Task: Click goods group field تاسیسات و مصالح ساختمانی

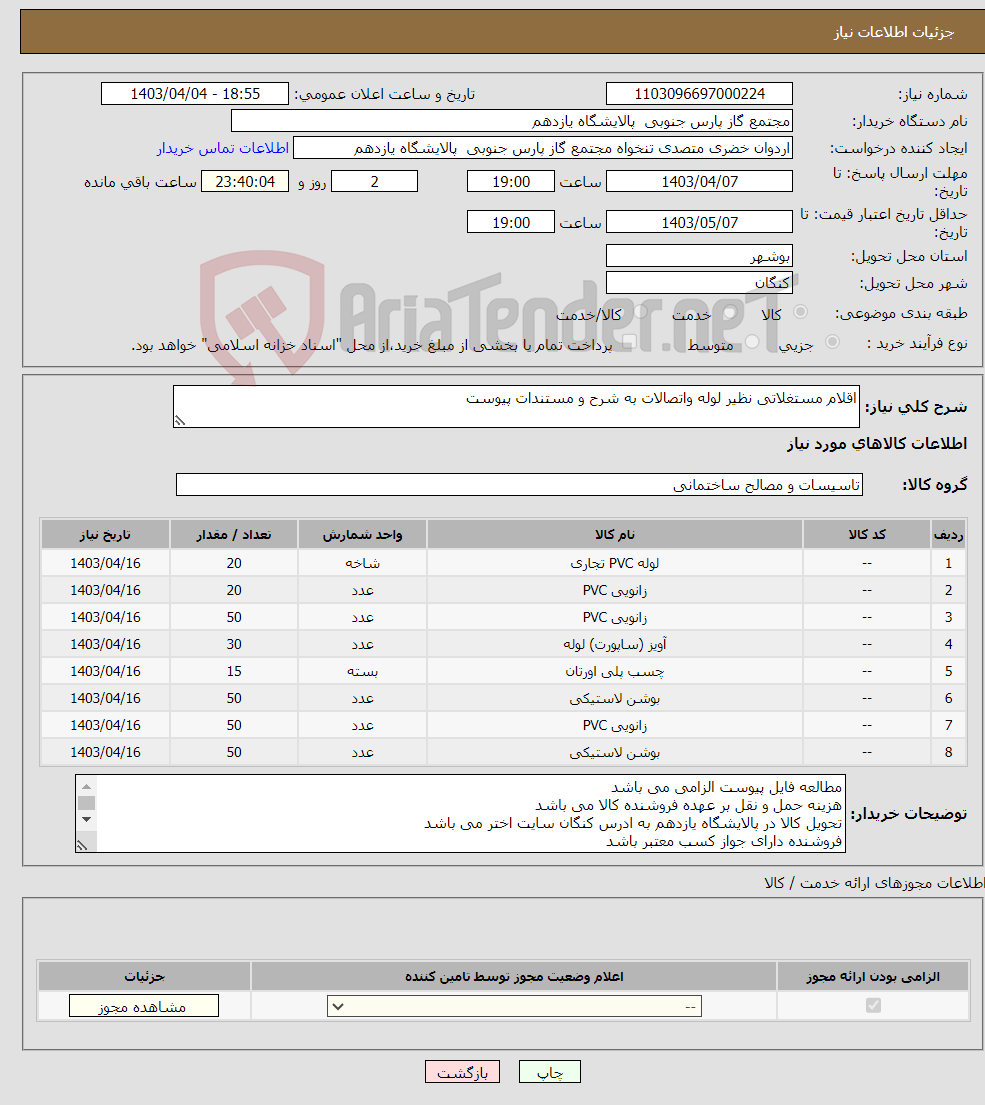Action: [x=519, y=485]
